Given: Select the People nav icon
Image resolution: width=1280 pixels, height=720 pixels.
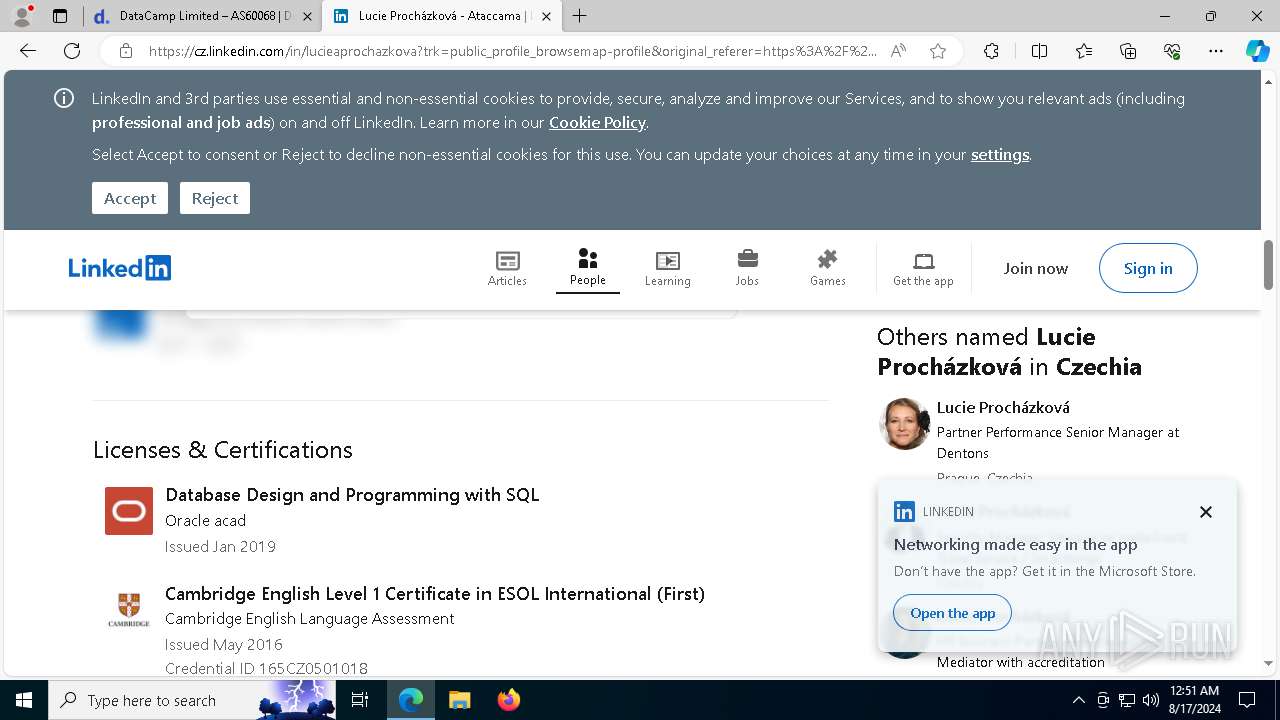Looking at the screenshot, I should (588, 259).
